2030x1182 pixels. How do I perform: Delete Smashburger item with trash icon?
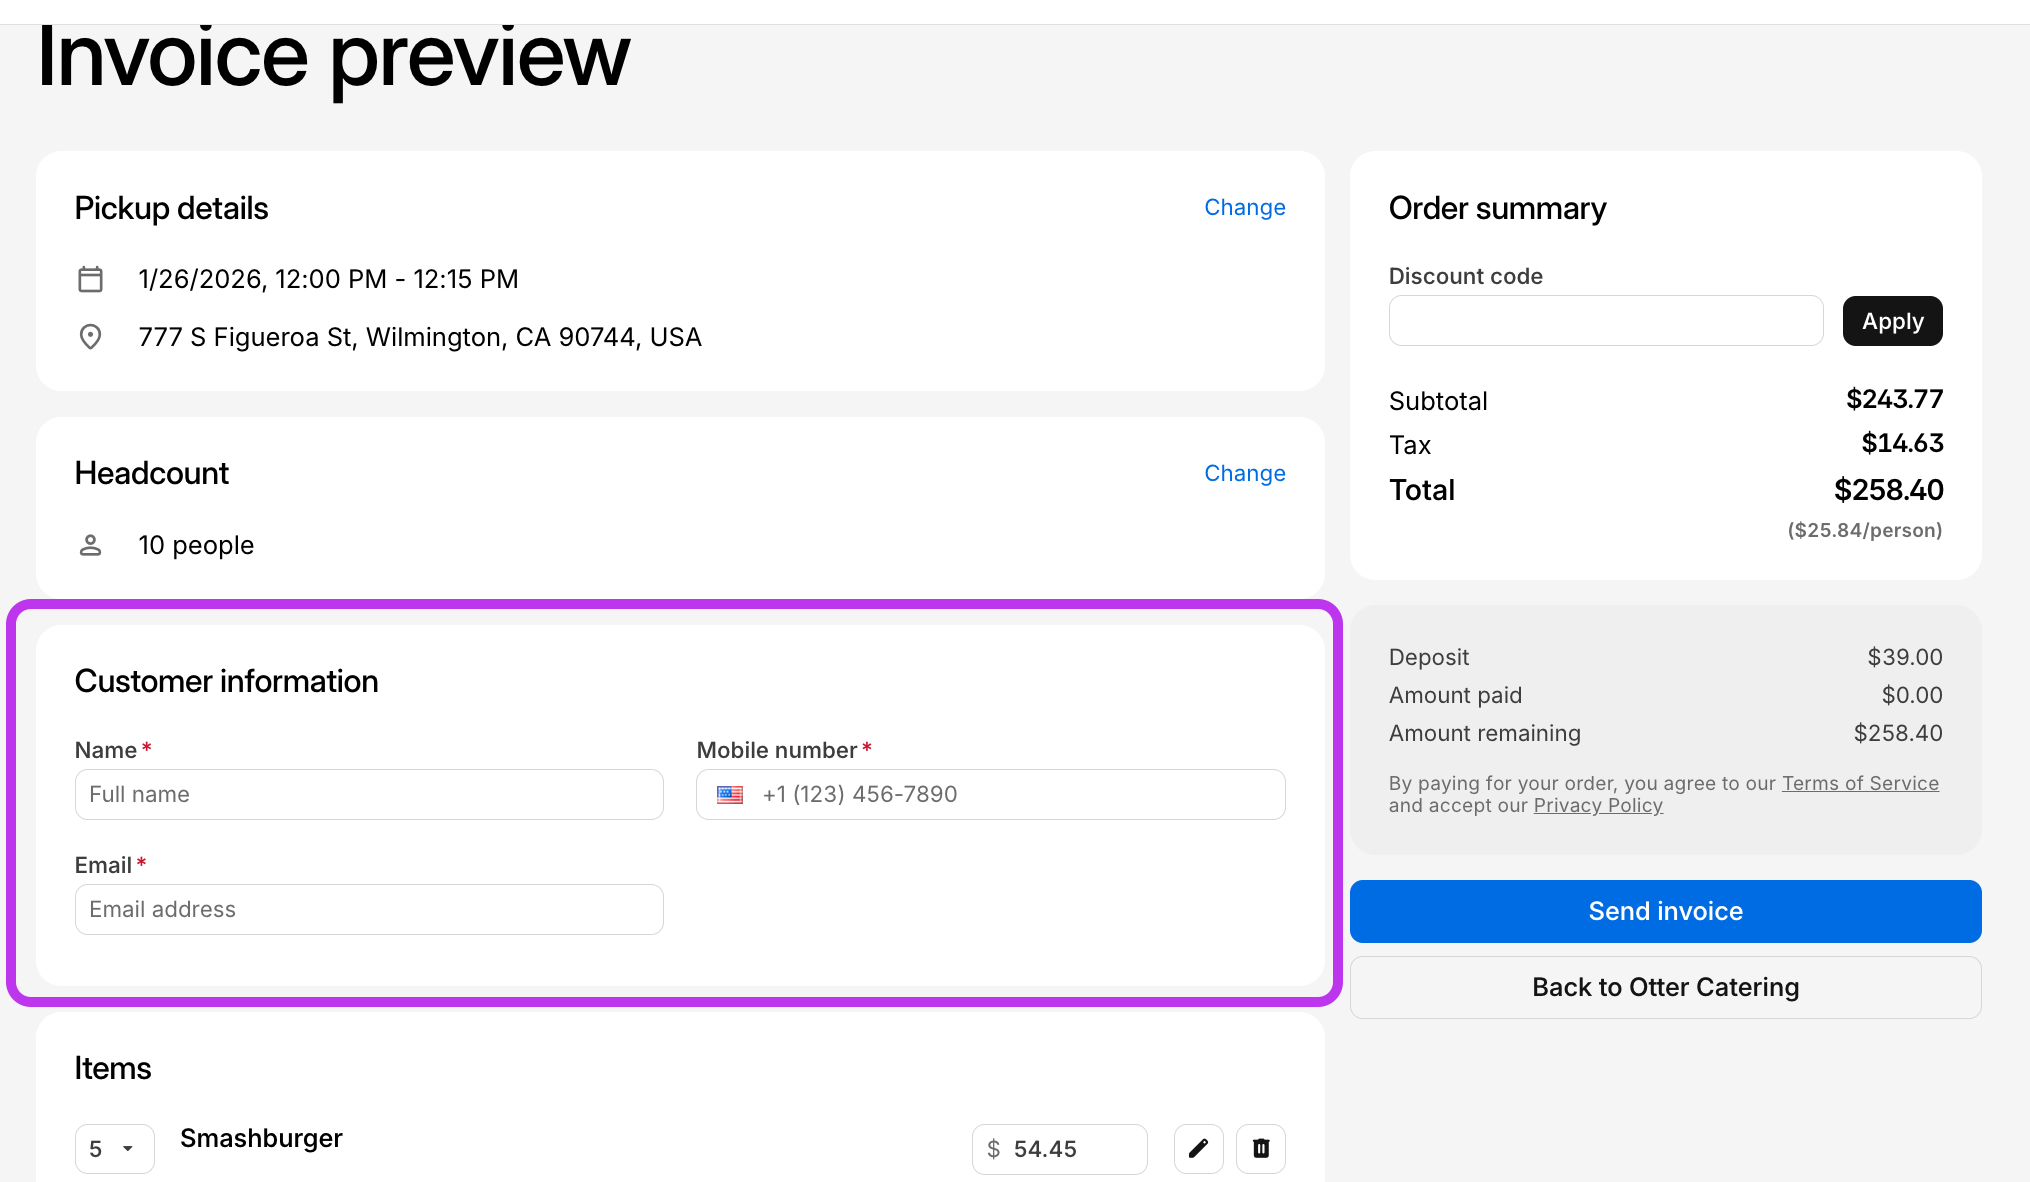point(1260,1148)
